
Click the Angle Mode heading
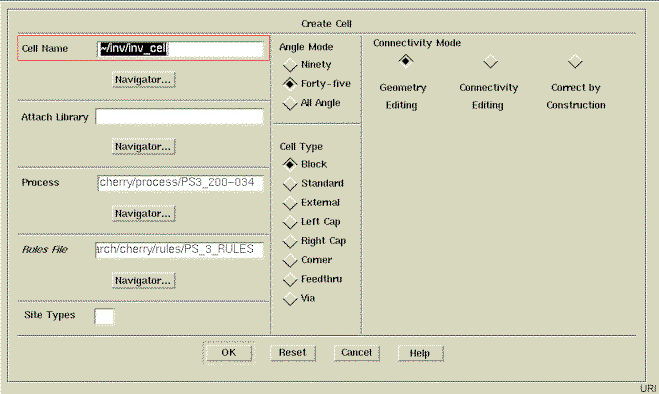tap(306, 47)
